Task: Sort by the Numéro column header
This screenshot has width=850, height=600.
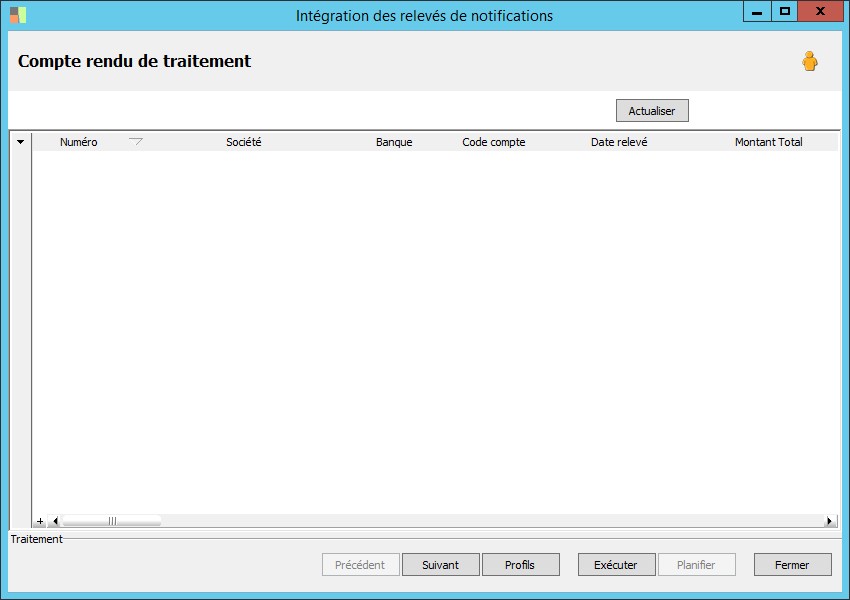Action: pyautogui.click(x=79, y=142)
